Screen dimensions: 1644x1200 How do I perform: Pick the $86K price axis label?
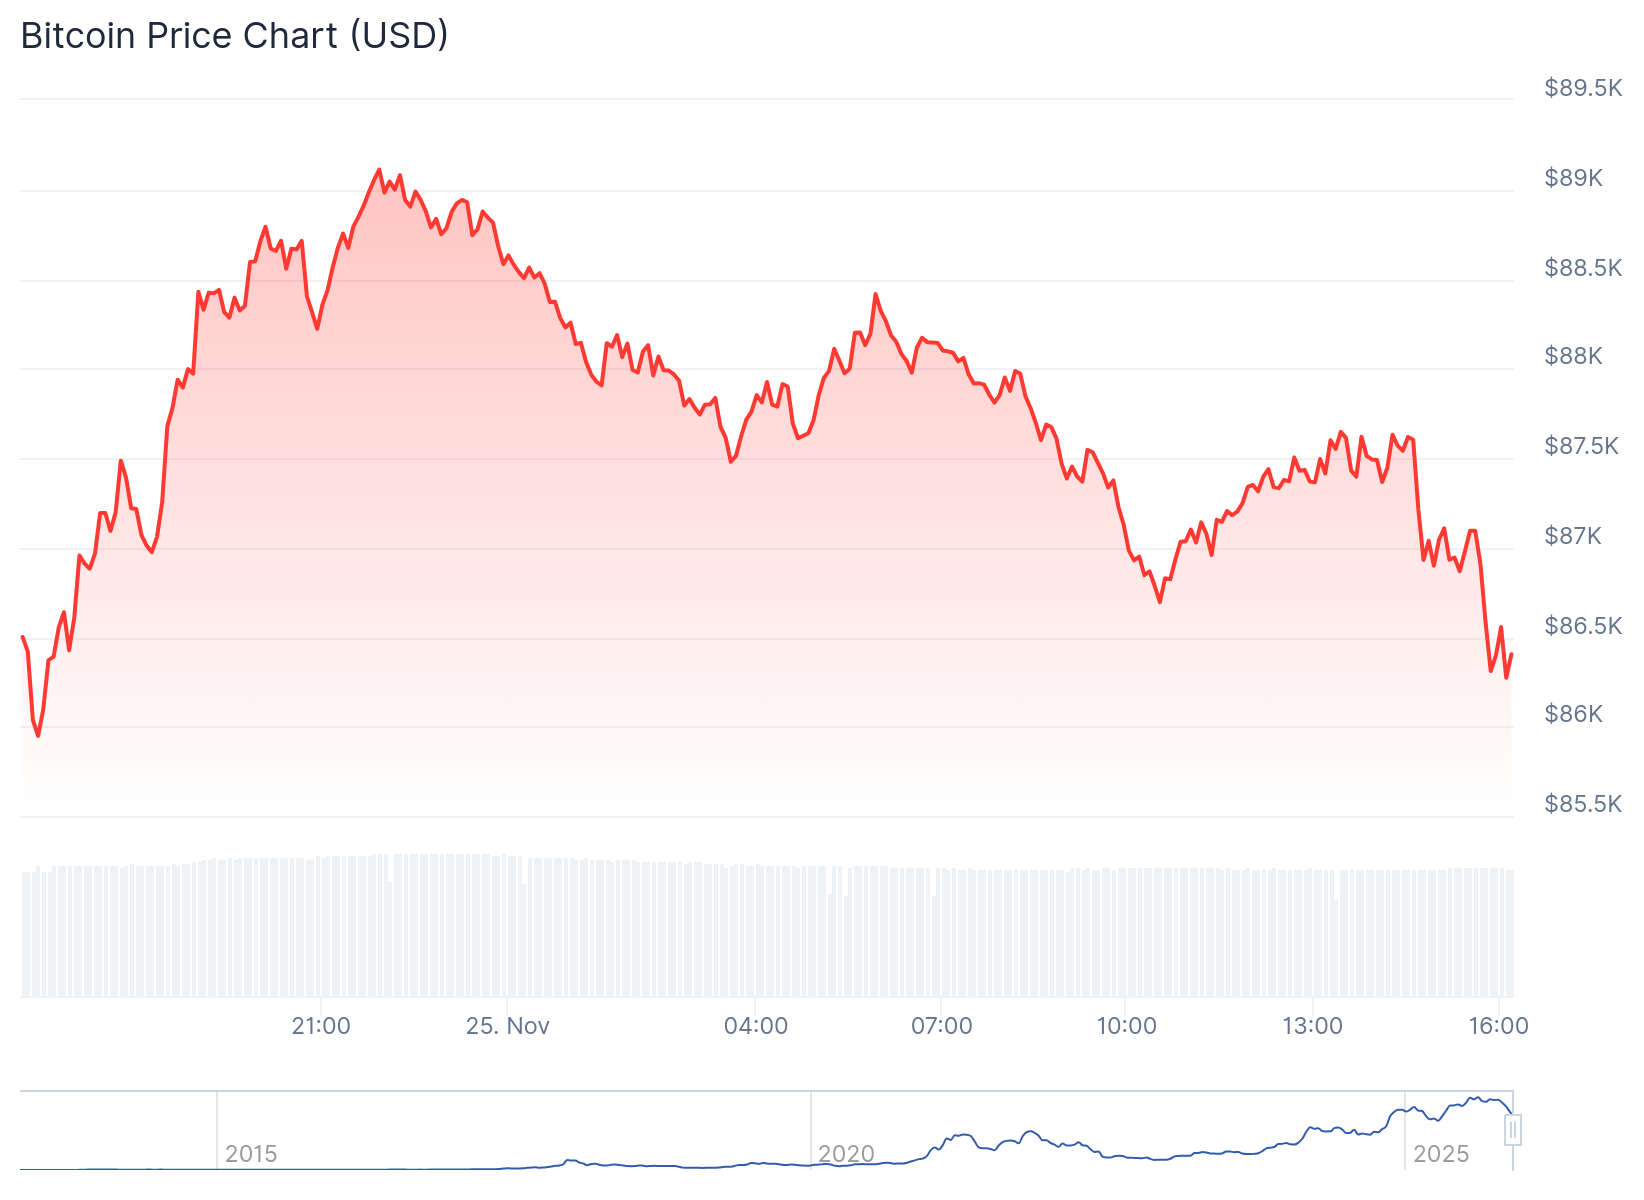click(x=1573, y=714)
